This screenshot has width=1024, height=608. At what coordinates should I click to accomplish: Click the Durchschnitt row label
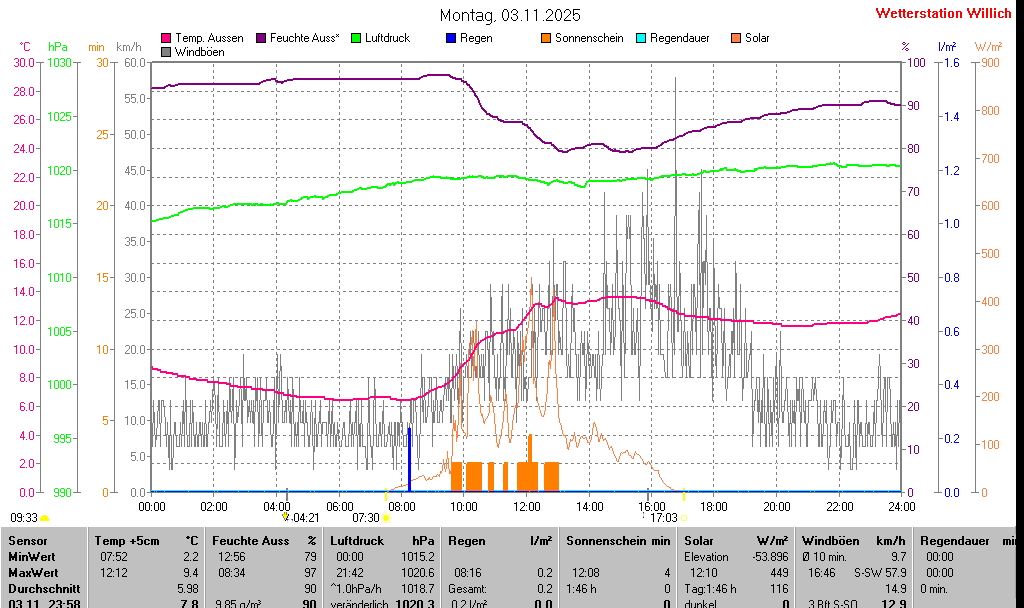pos(39,588)
